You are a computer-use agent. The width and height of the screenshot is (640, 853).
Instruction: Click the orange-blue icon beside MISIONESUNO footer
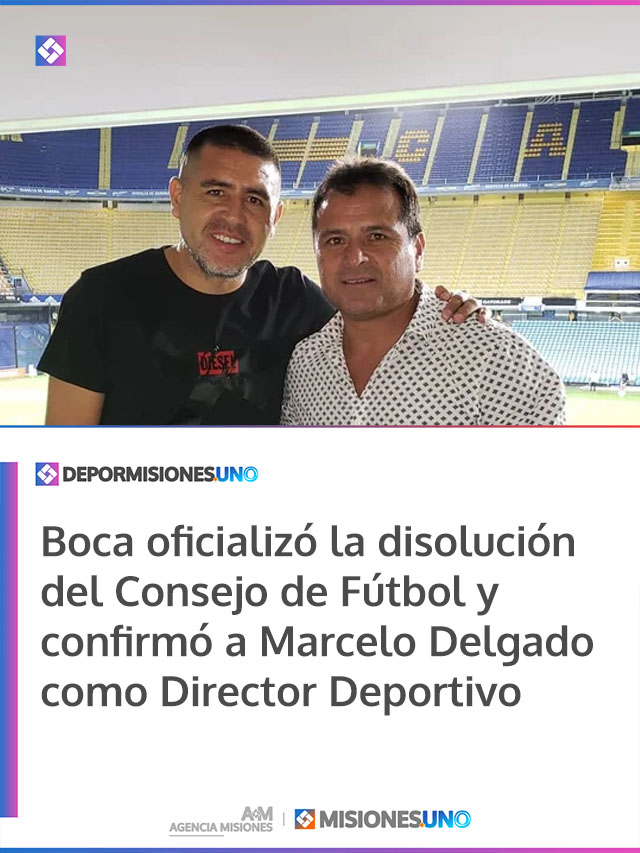[305, 819]
